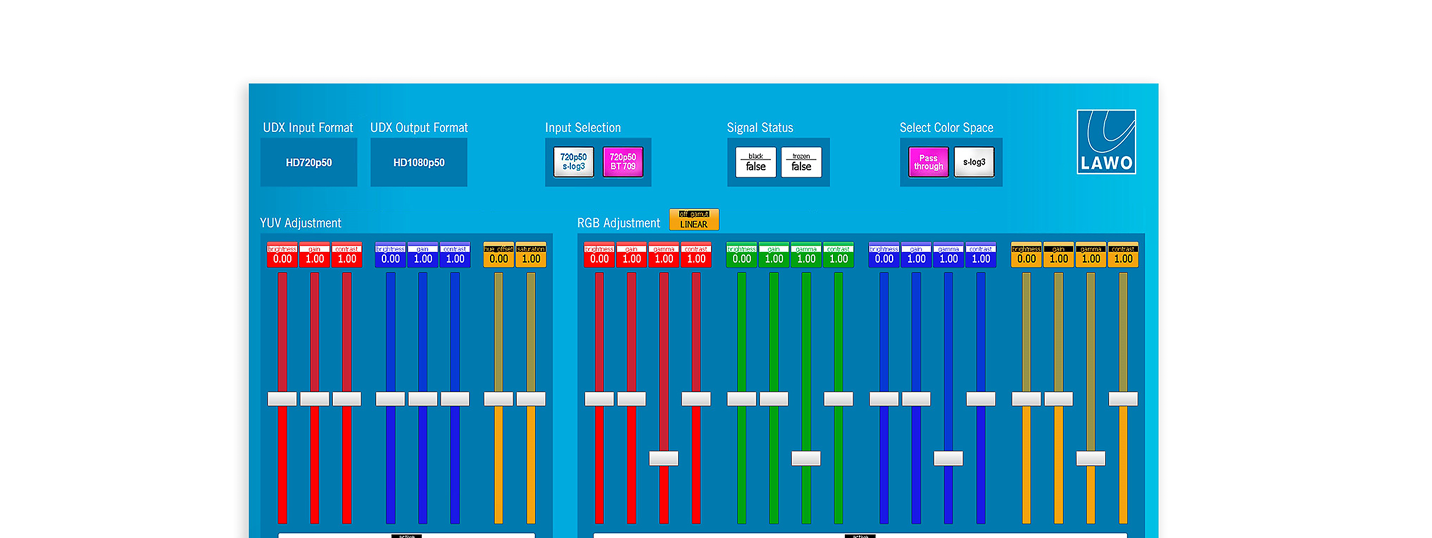Open the UDX Output Format HD1080p50 box
The width and height of the screenshot is (1432, 538).
pyautogui.click(x=418, y=162)
